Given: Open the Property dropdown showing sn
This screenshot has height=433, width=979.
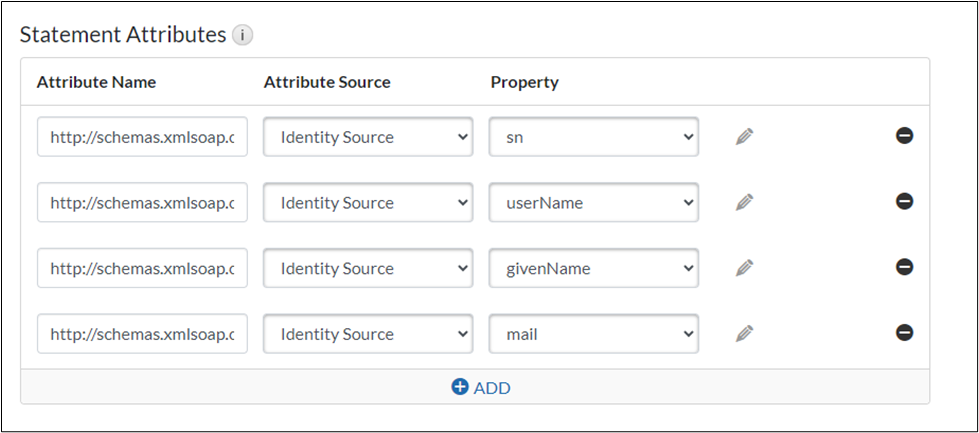Looking at the screenshot, I should (593, 137).
